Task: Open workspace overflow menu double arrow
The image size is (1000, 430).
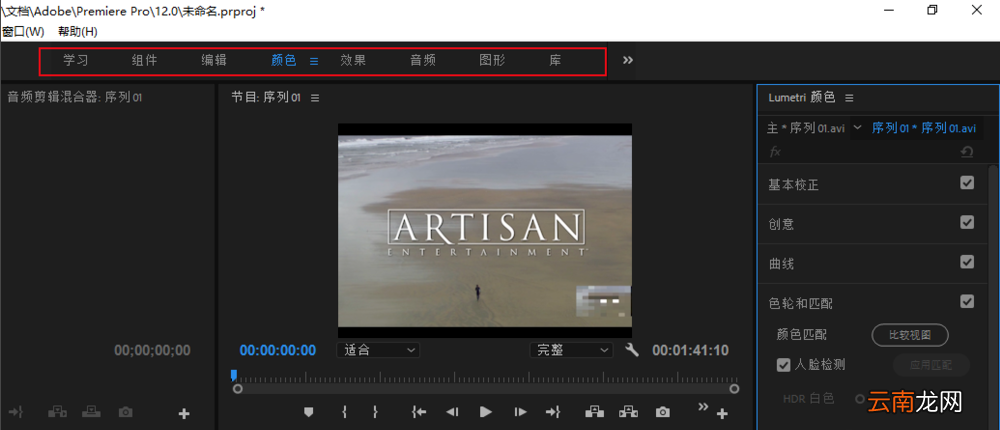Action: (628, 60)
